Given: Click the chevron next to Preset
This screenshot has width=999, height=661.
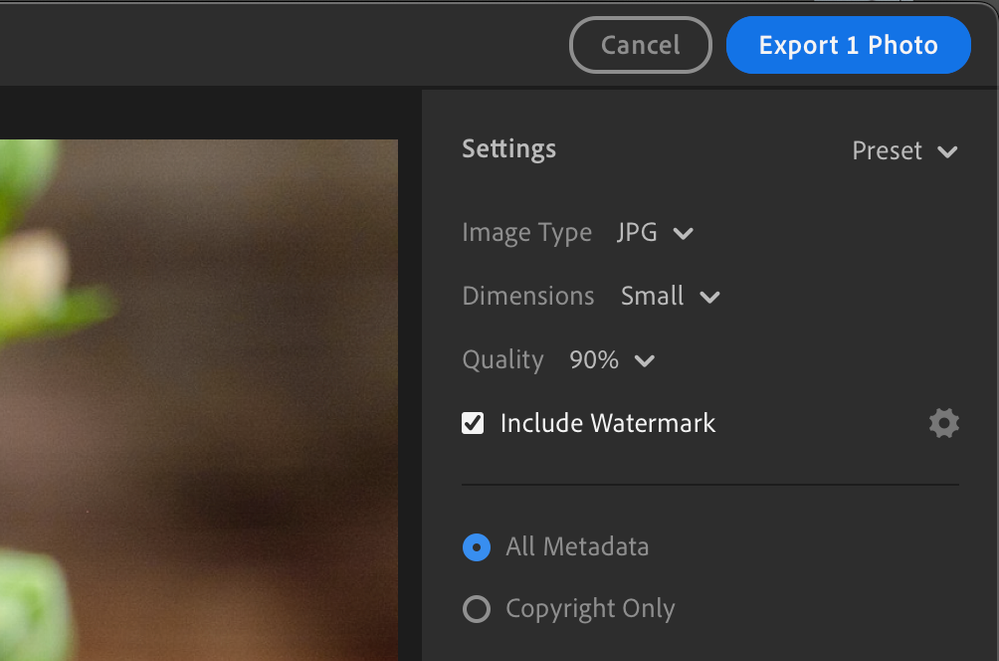Looking at the screenshot, I should click(947, 152).
